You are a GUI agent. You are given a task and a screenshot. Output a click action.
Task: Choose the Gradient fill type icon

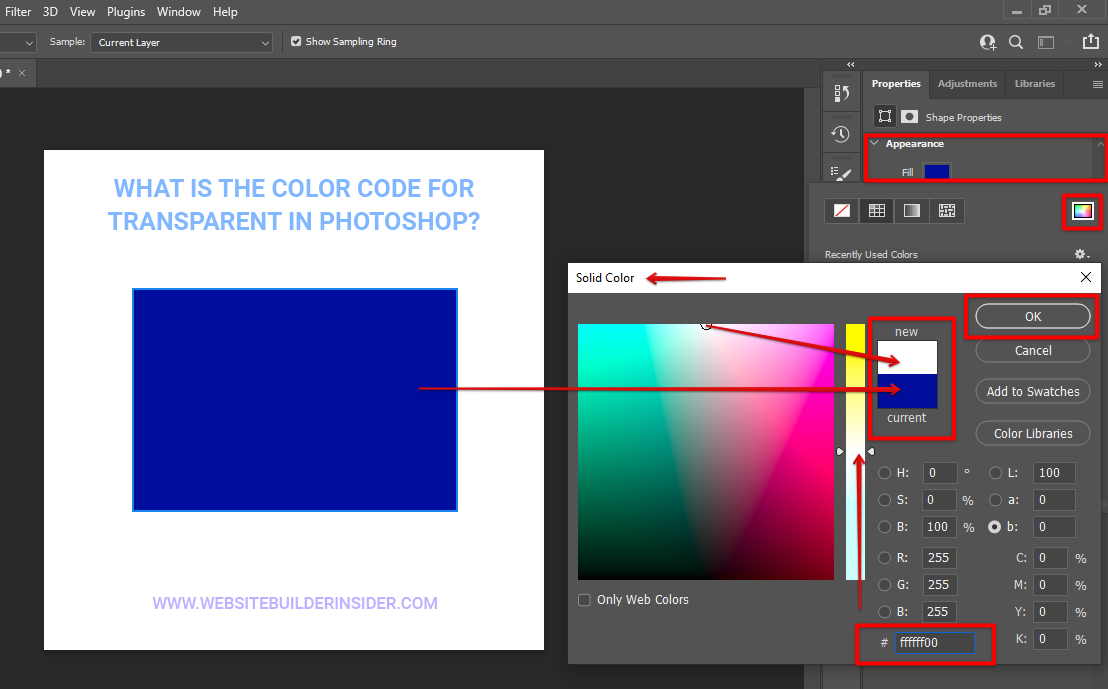(x=911, y=211)
